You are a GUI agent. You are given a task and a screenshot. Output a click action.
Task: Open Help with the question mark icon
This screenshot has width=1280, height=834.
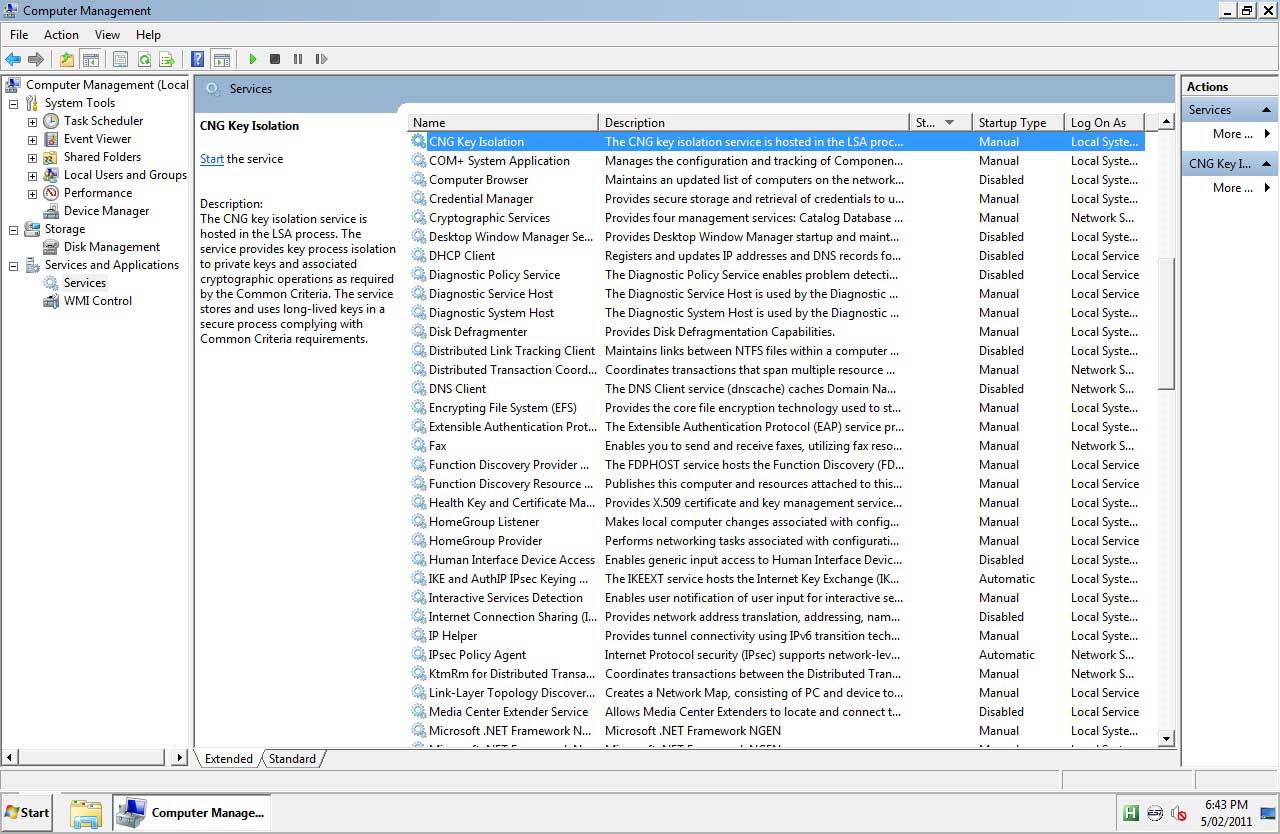198,59
